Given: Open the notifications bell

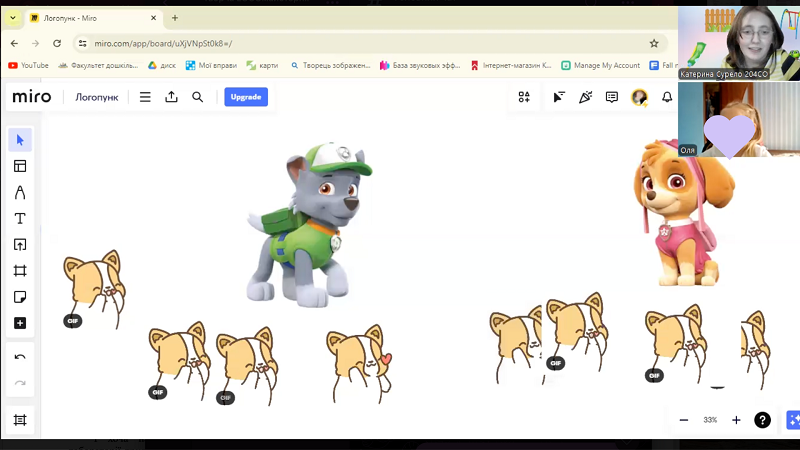Looking at the screenshot, I should coord(667,97).
